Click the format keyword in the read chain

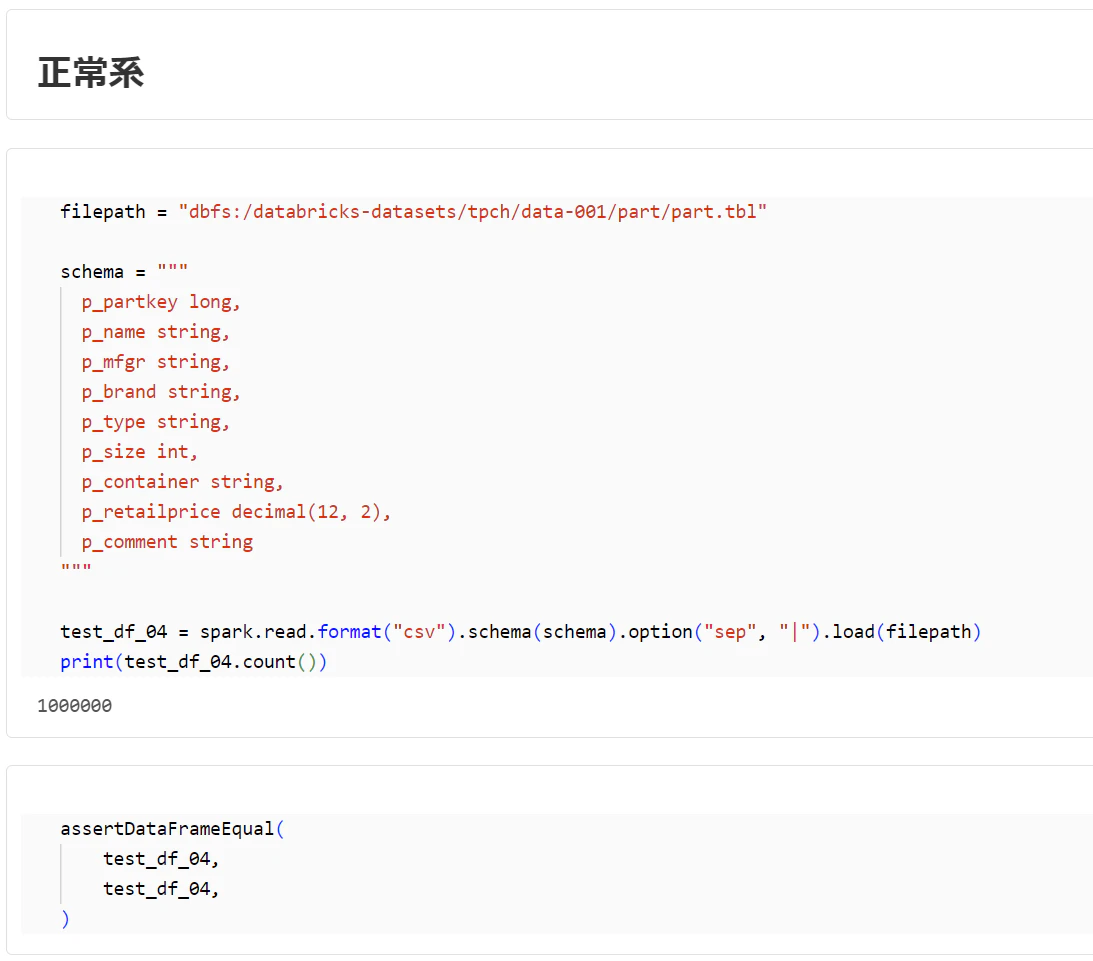click(x=349, y=632)
